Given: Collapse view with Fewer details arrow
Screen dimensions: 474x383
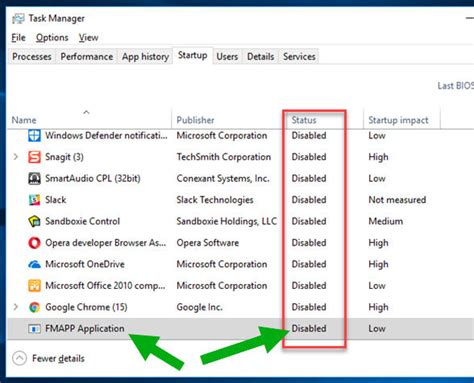Looking at the screenshot, I should tap(19, 358).
